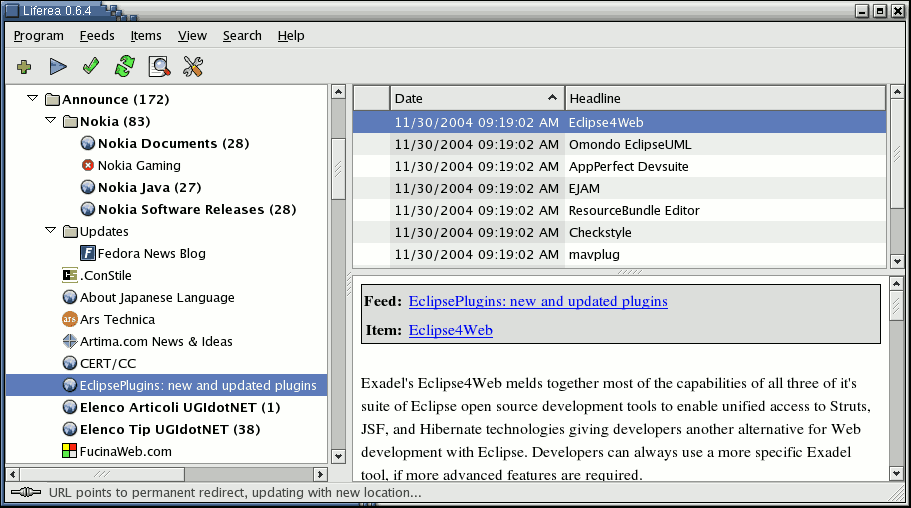Click article pane scrollbar down arrow
911x508 pixels.
pos(896,474)
